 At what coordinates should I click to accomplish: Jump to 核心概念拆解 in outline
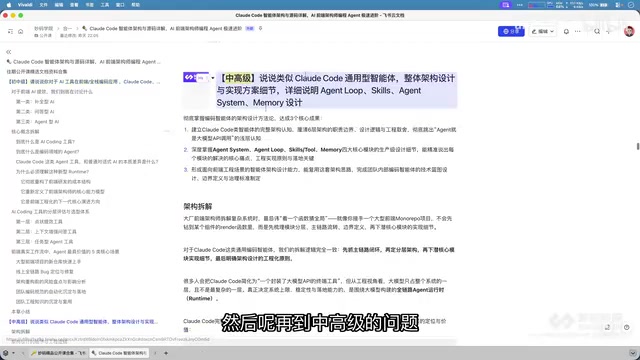(25, 131)
